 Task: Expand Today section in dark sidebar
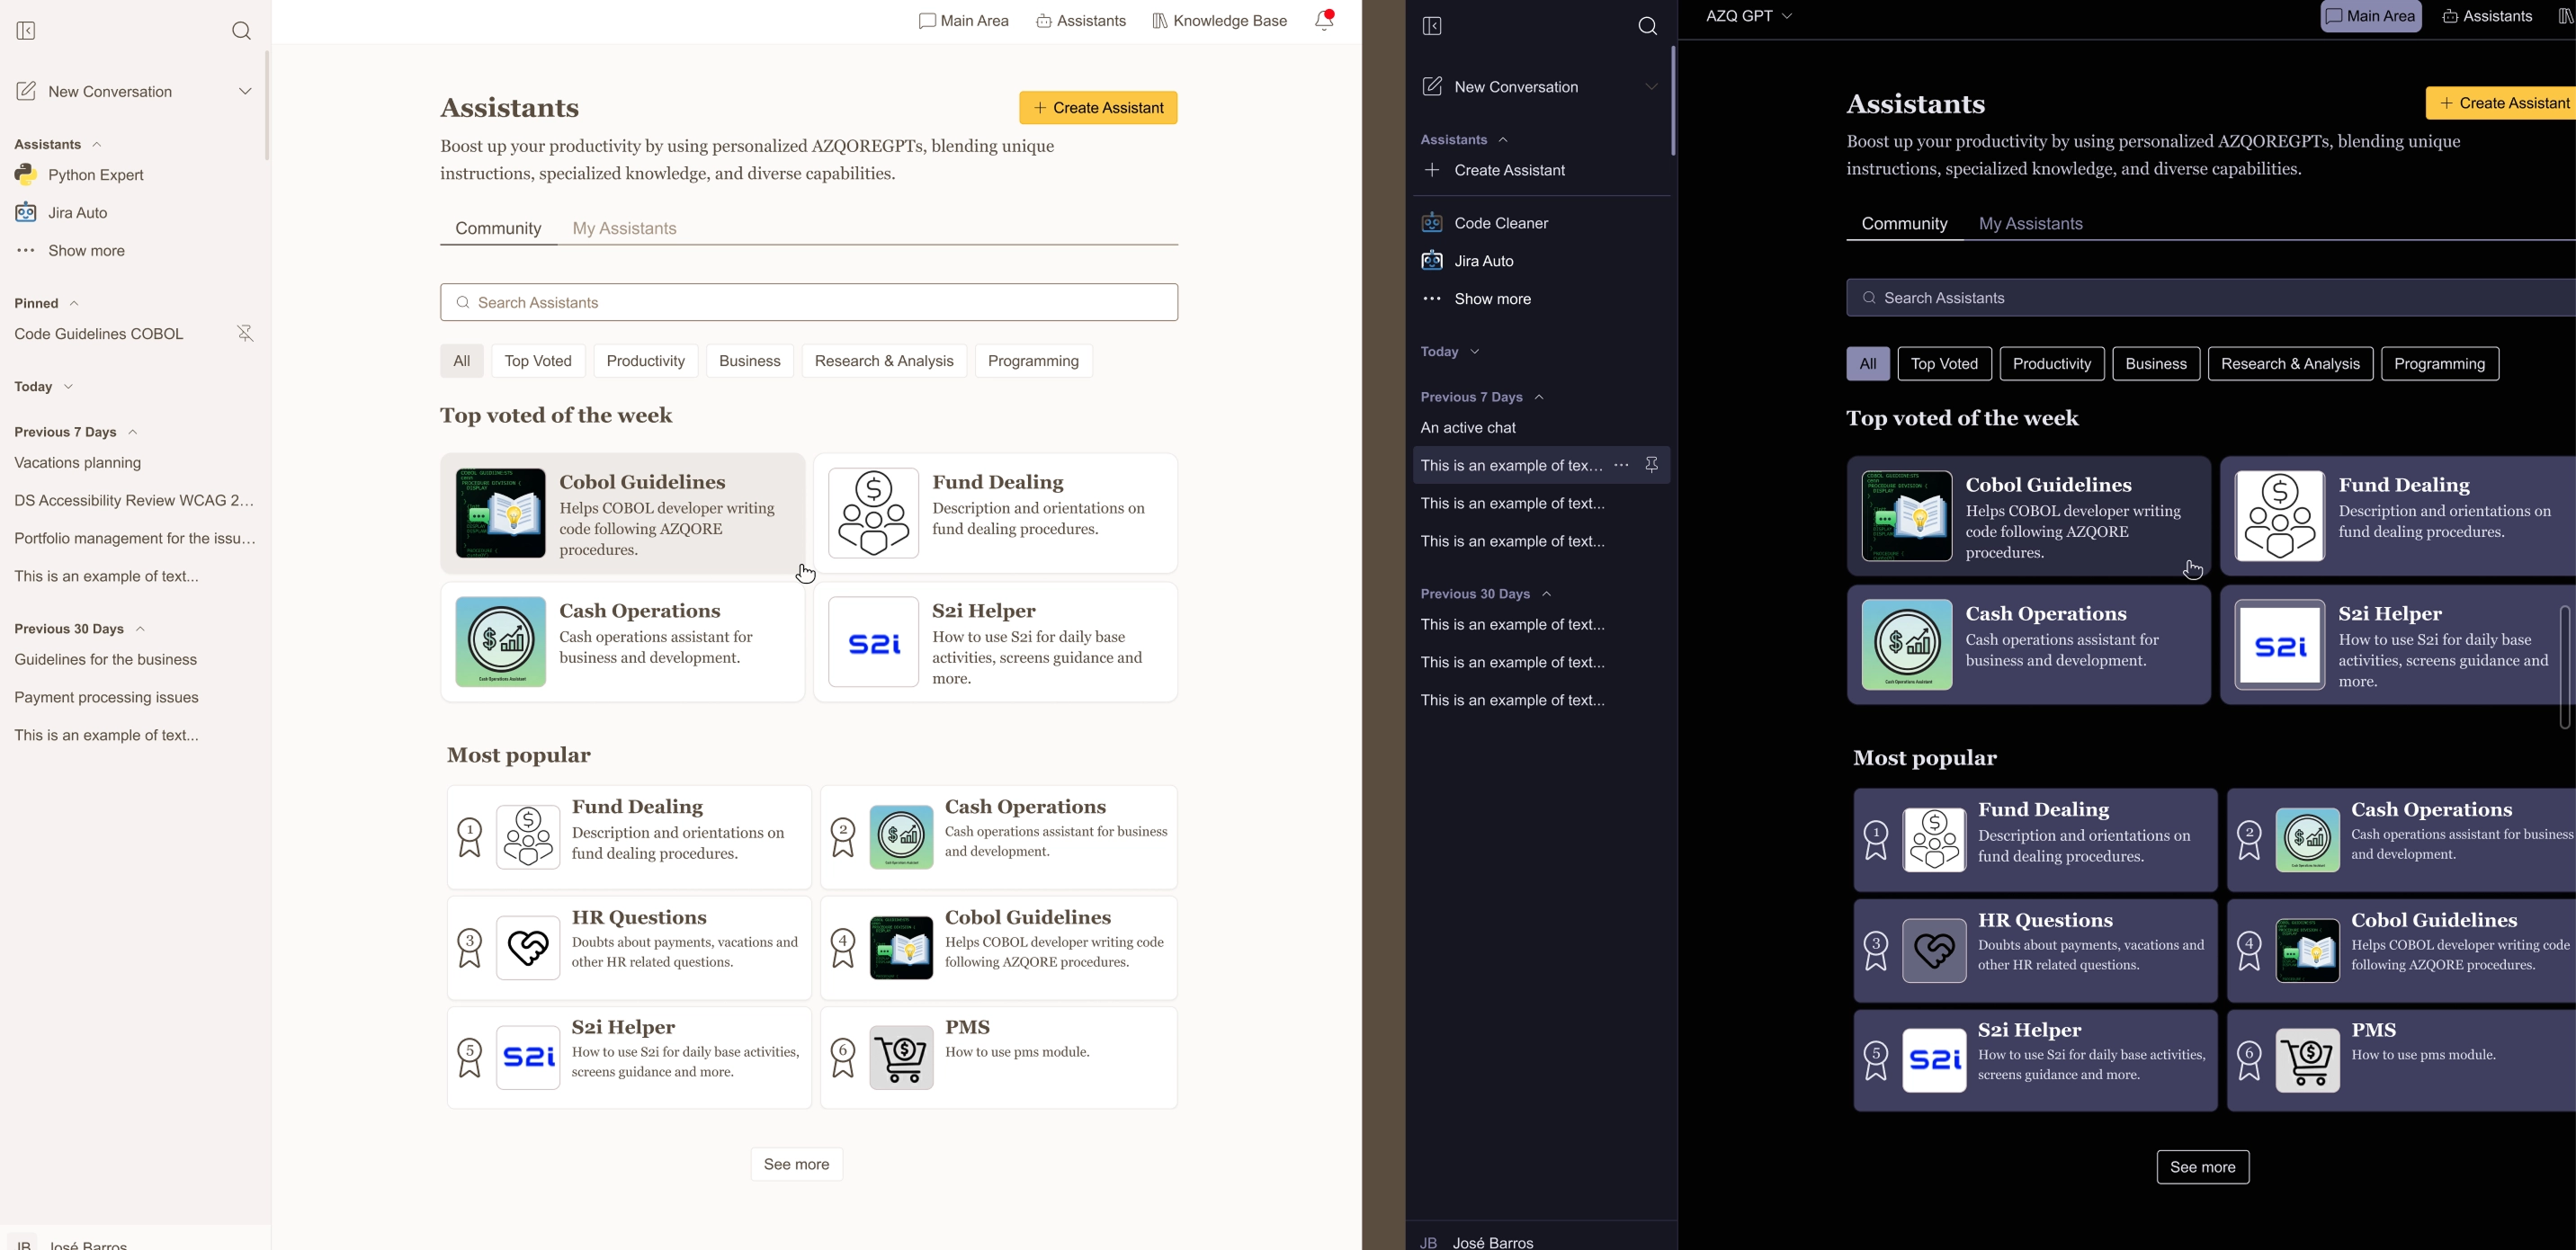point(1475,352)
